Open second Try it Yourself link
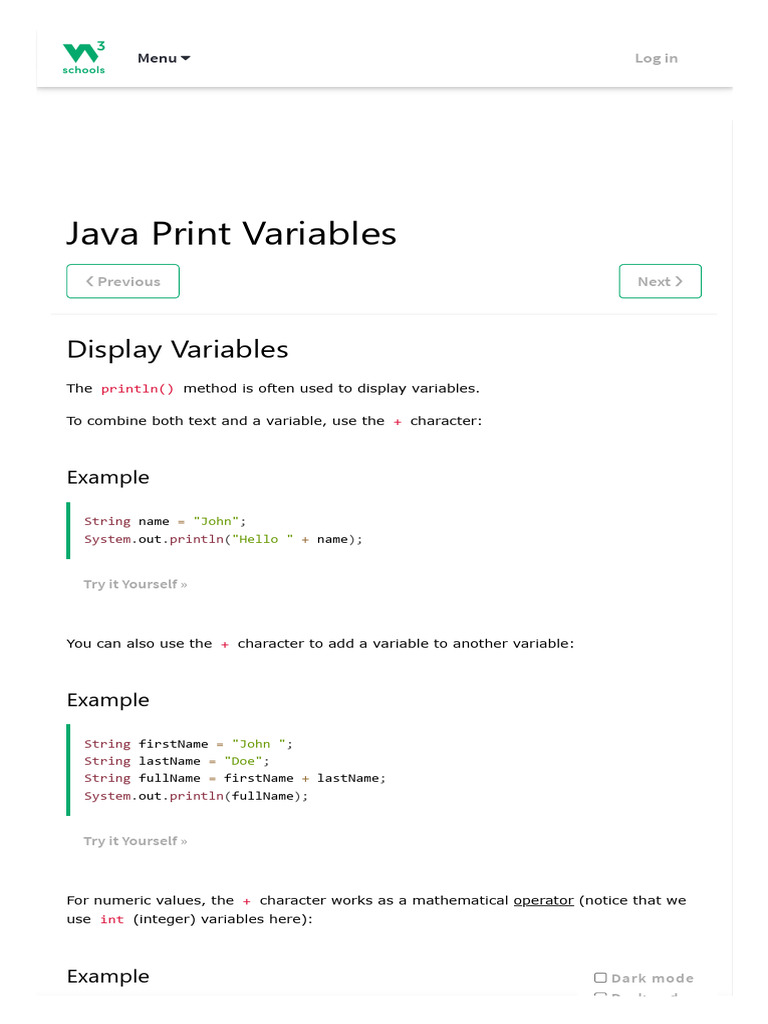 click(x=135, y=841)
